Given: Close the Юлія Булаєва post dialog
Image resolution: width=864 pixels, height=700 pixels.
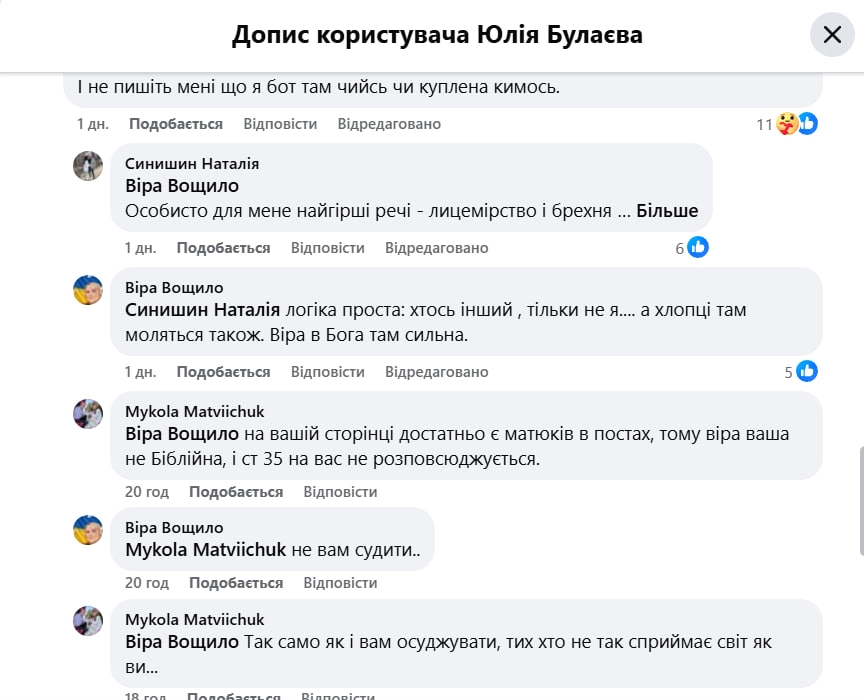Looking at the screenshot, I should pos(832,35).
